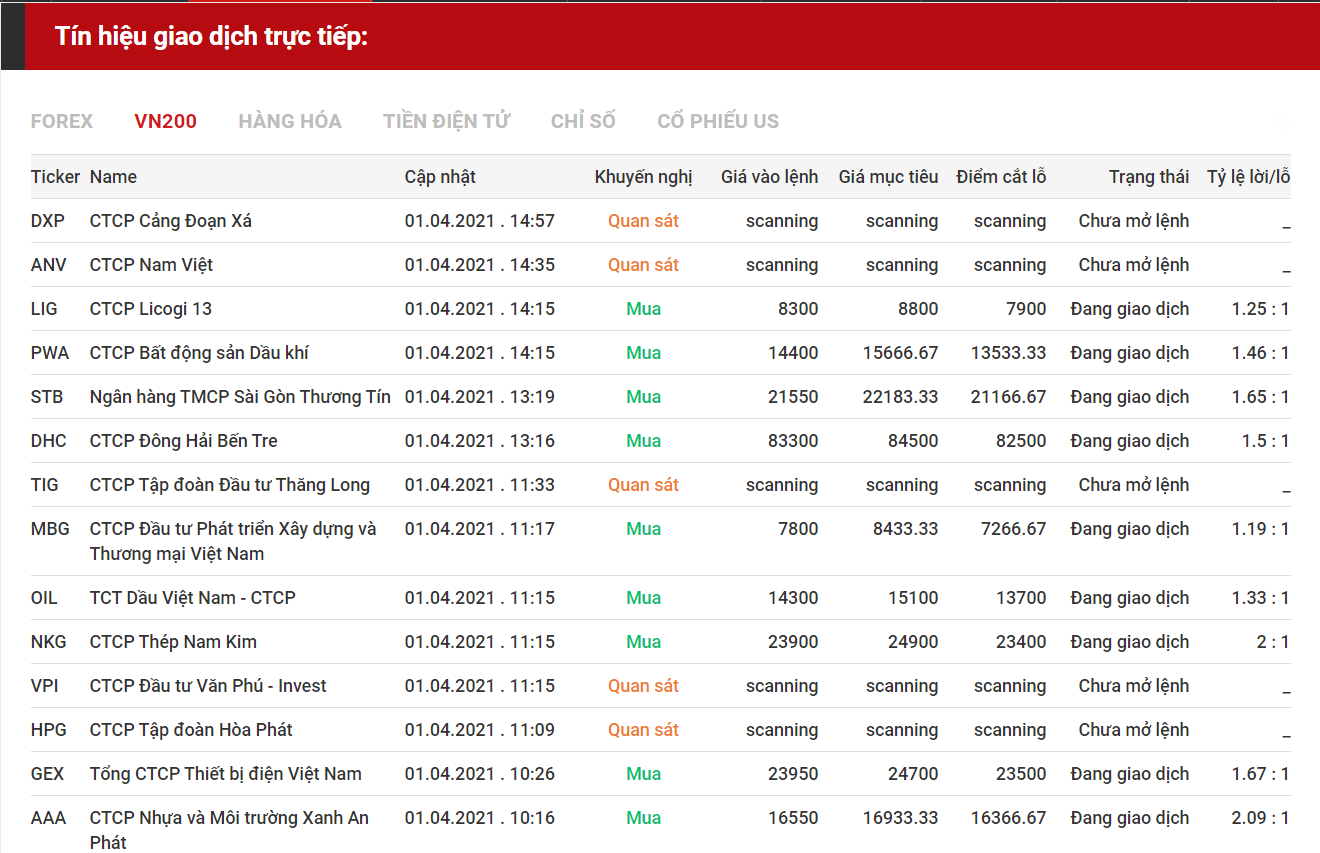Select the OIL ticker

pyautogui.click(x=44, y=598)
